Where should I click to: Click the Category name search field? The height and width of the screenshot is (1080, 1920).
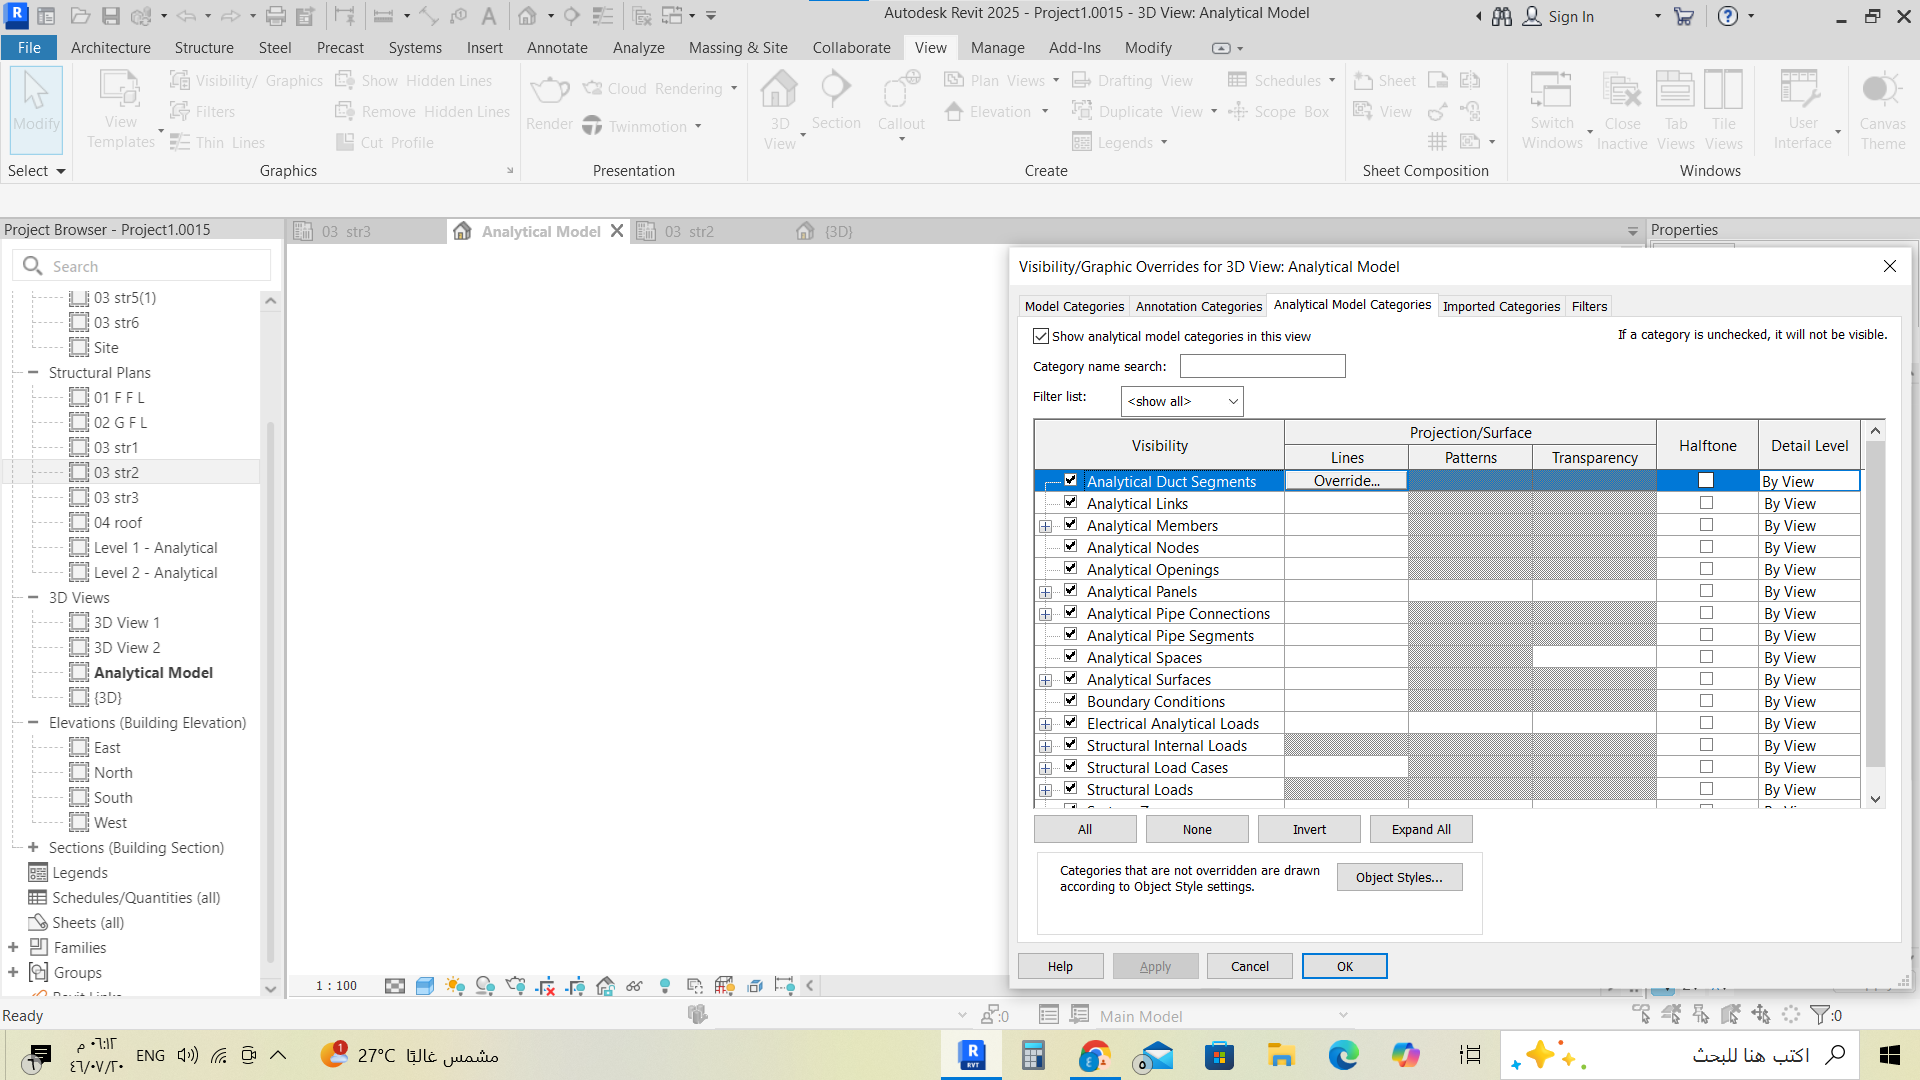coord(1262,366)
